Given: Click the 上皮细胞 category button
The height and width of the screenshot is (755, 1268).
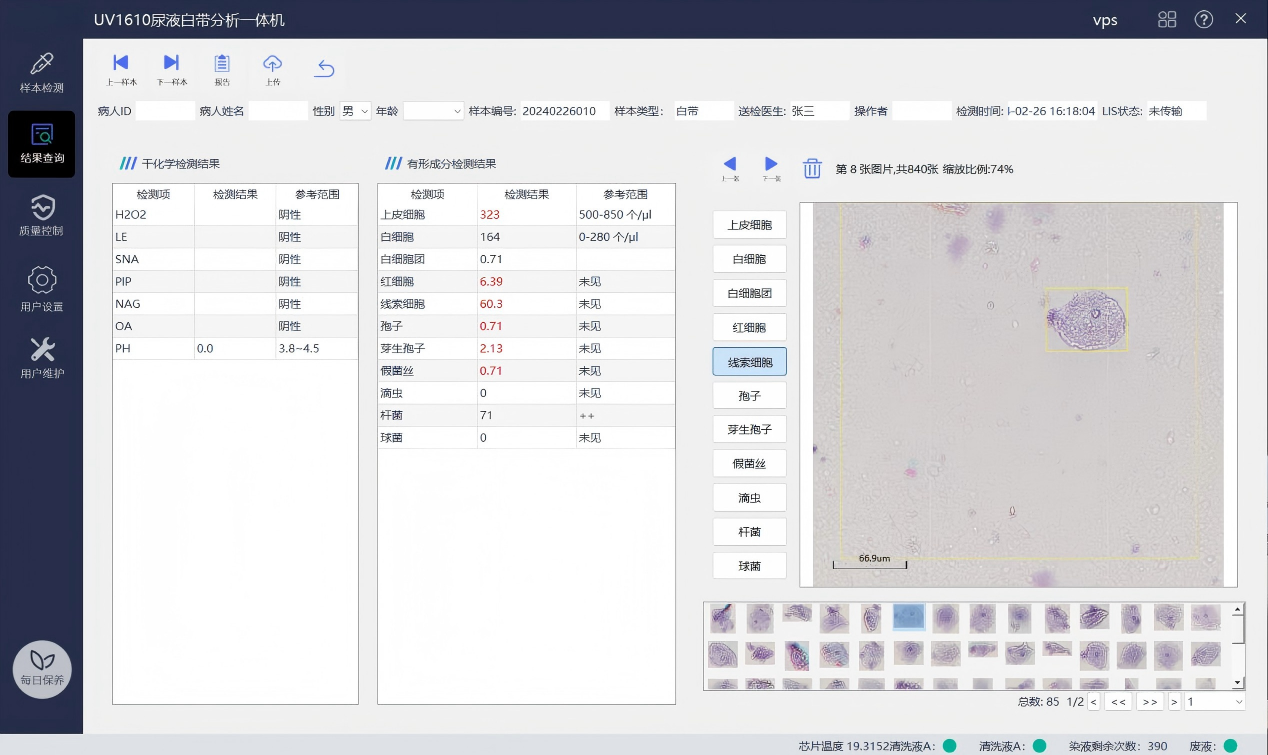Looking at the screenshot, I should (749, 225).
